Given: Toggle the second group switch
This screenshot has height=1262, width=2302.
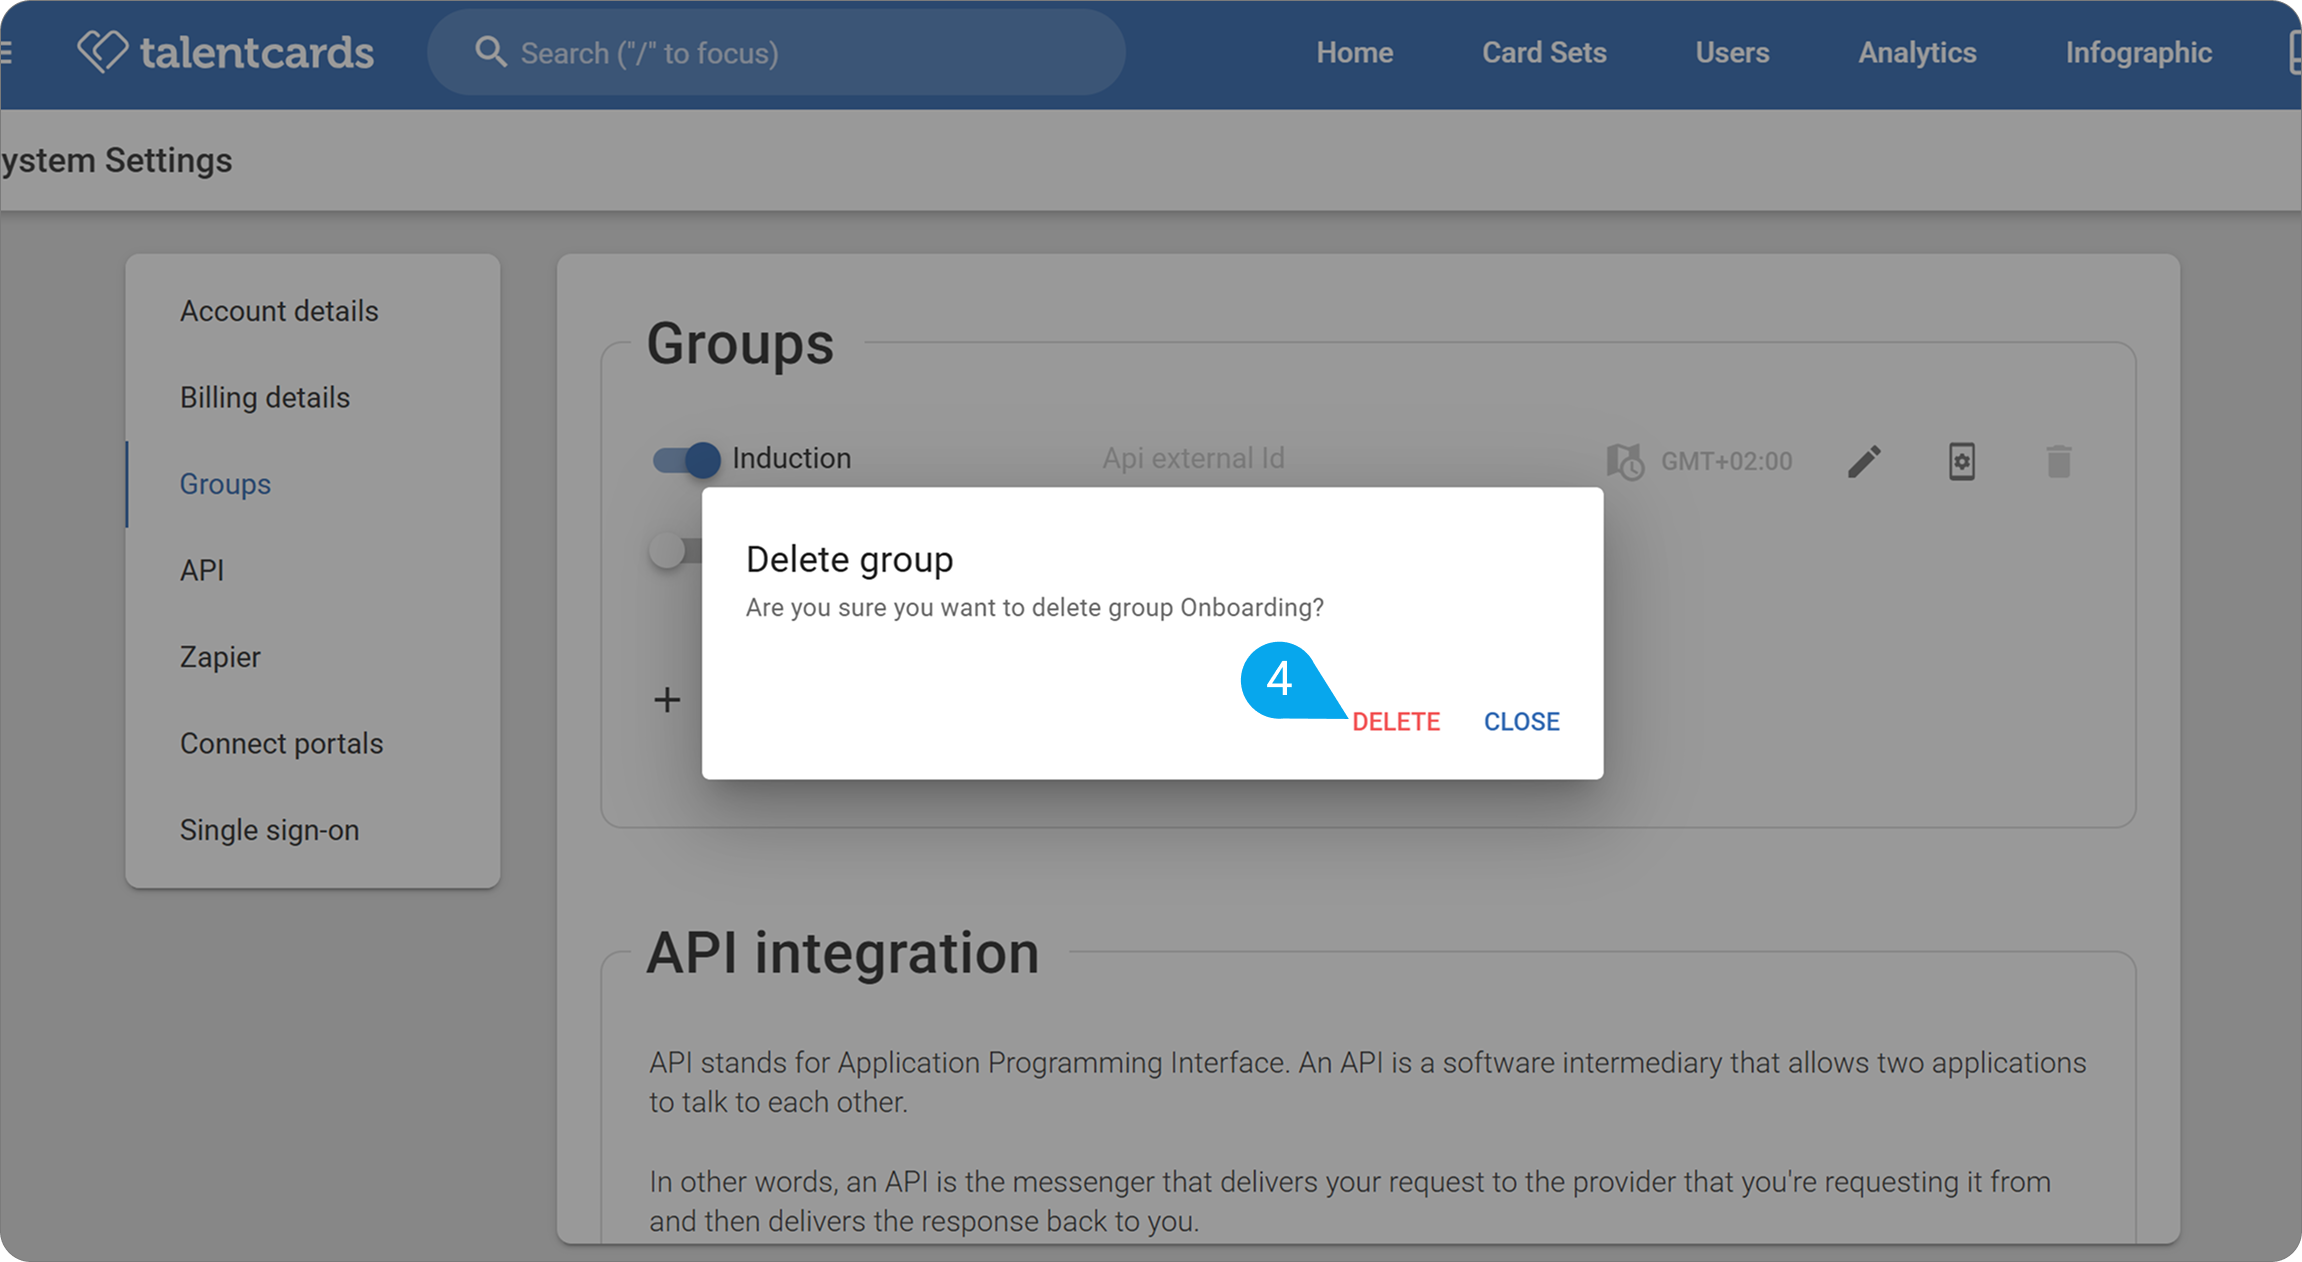Looking at the screenshot, I should pyautogui.click(x=676, y=550).
